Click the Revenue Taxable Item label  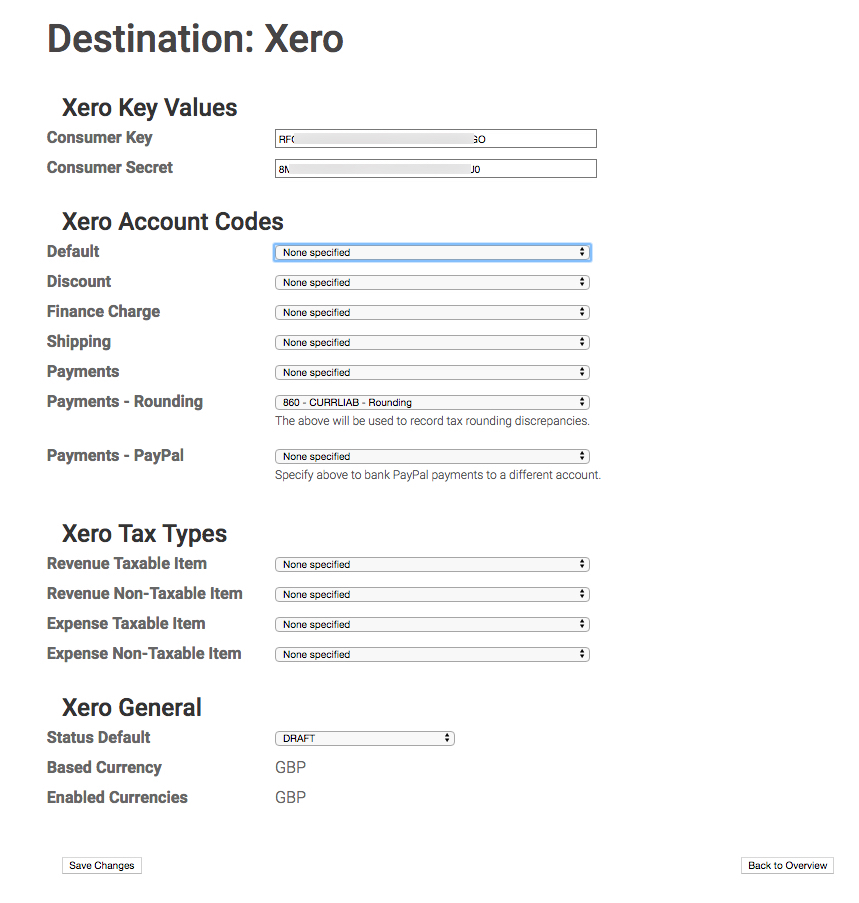[127, 564]
